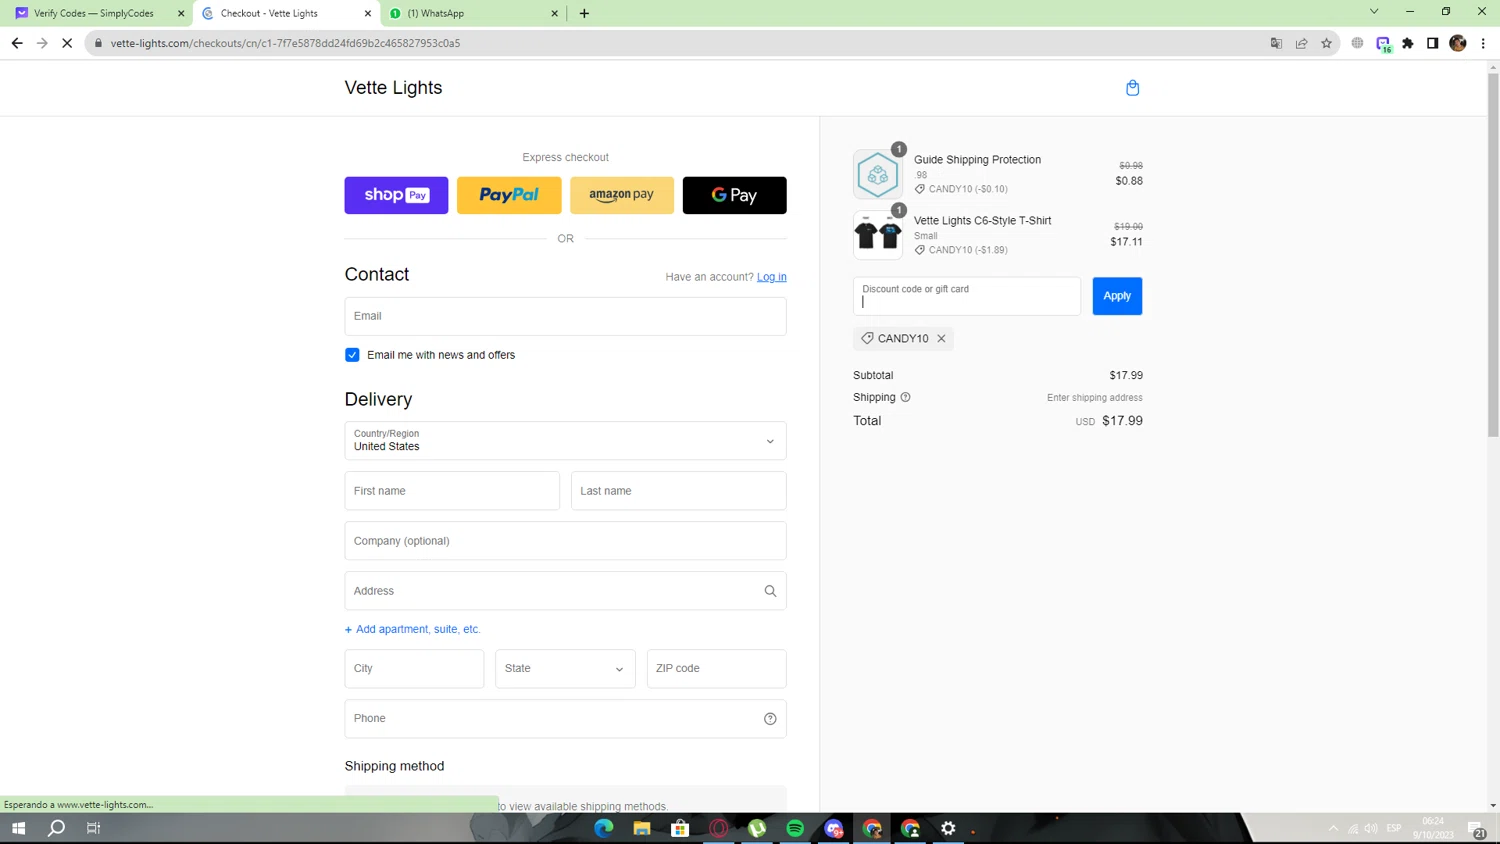The height and width of the screenshot is (844, 1500).
Task: Open the Chrome three-dot menu
Action: (1483, 43)
